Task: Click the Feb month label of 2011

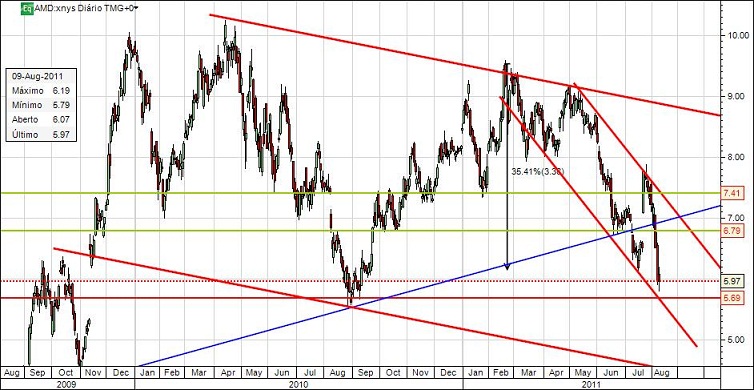Action: pos(502,373)
